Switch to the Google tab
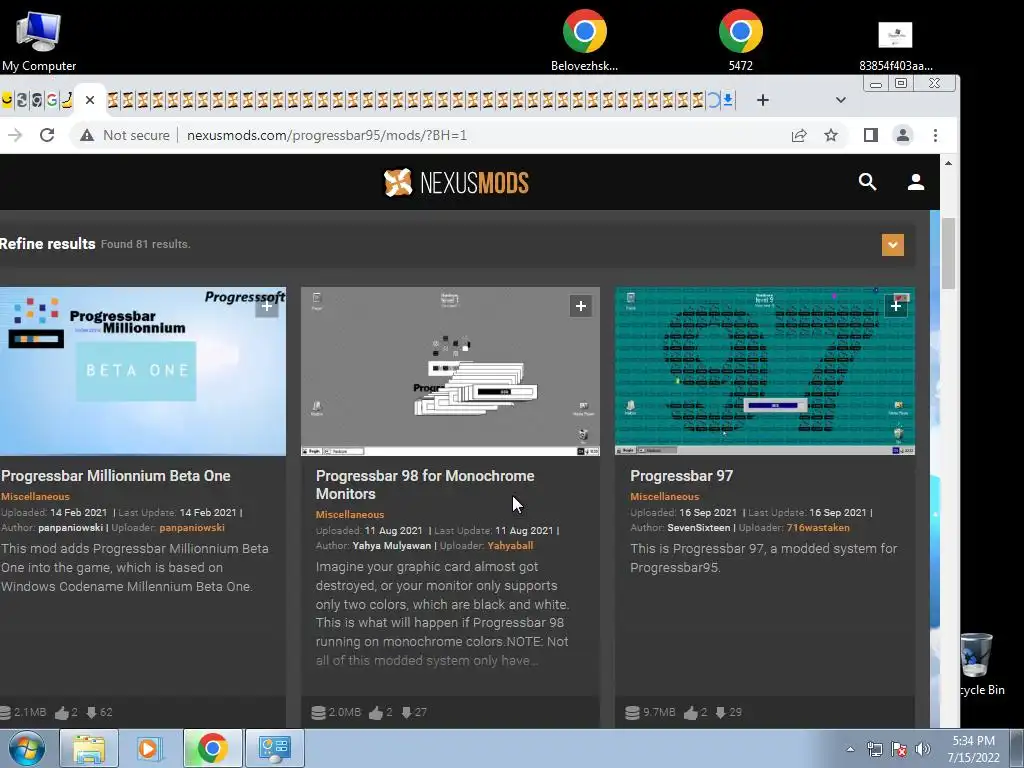This screenshot has height=768, width=1024. (x=52, y=100)
